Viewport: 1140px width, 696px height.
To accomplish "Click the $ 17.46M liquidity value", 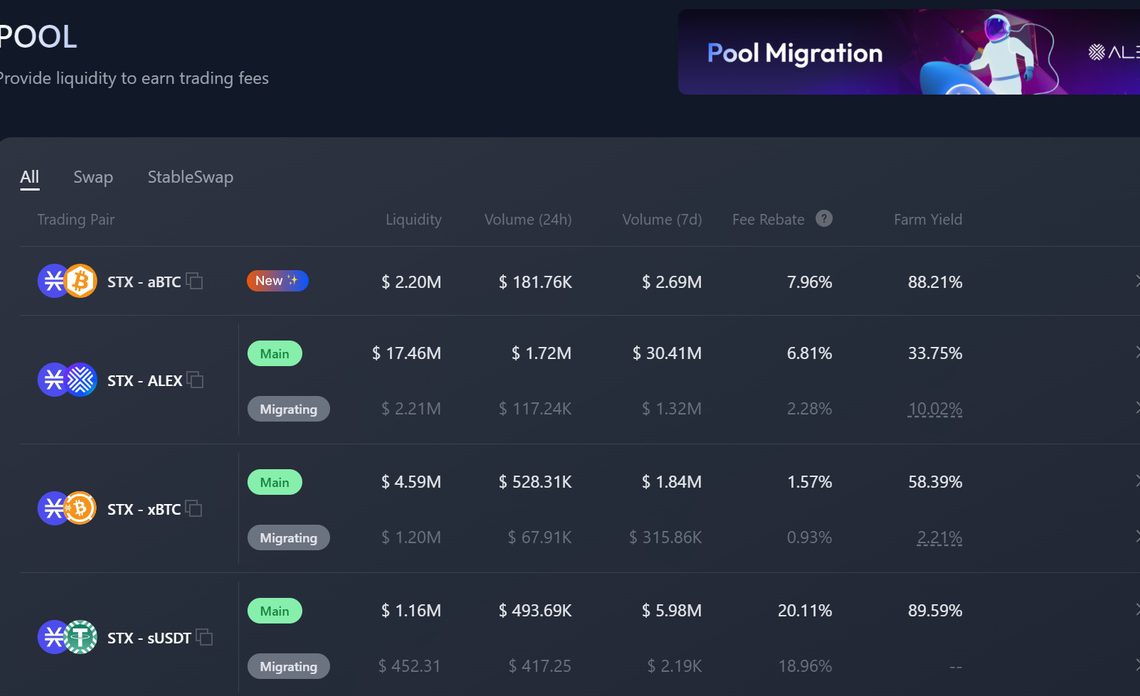I will coord(406,353).
